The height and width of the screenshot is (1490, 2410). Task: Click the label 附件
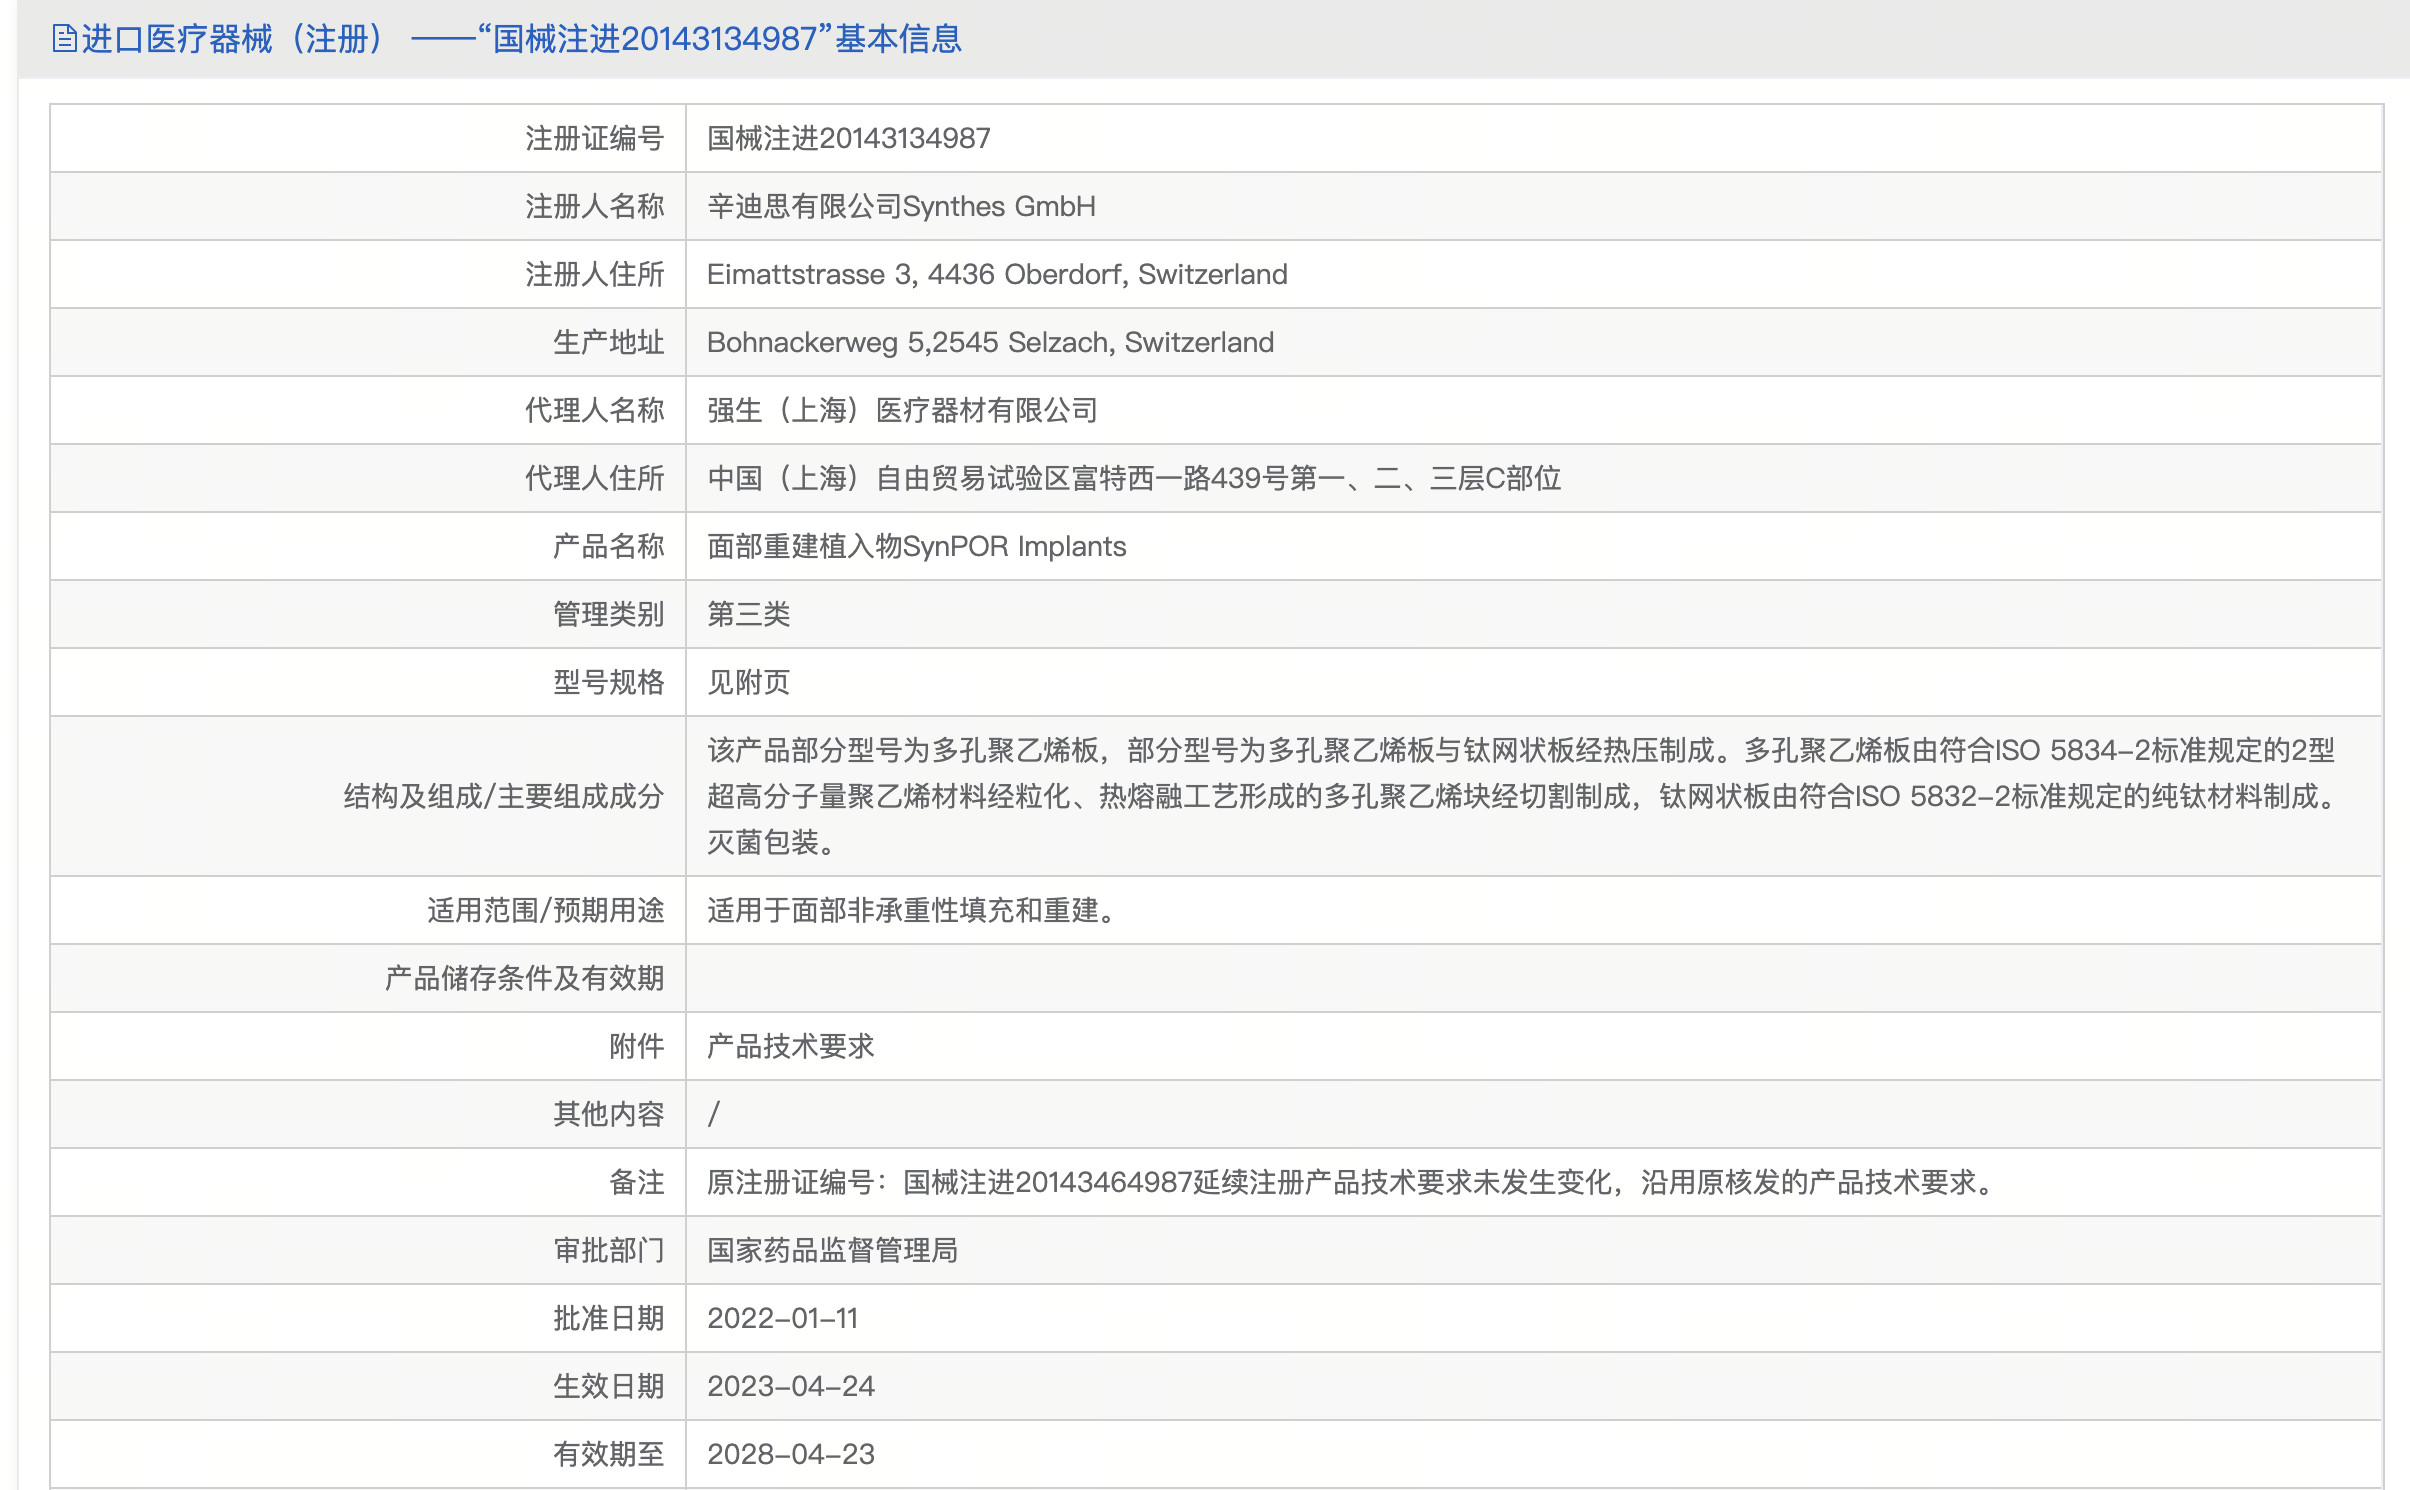point(637,1046)
